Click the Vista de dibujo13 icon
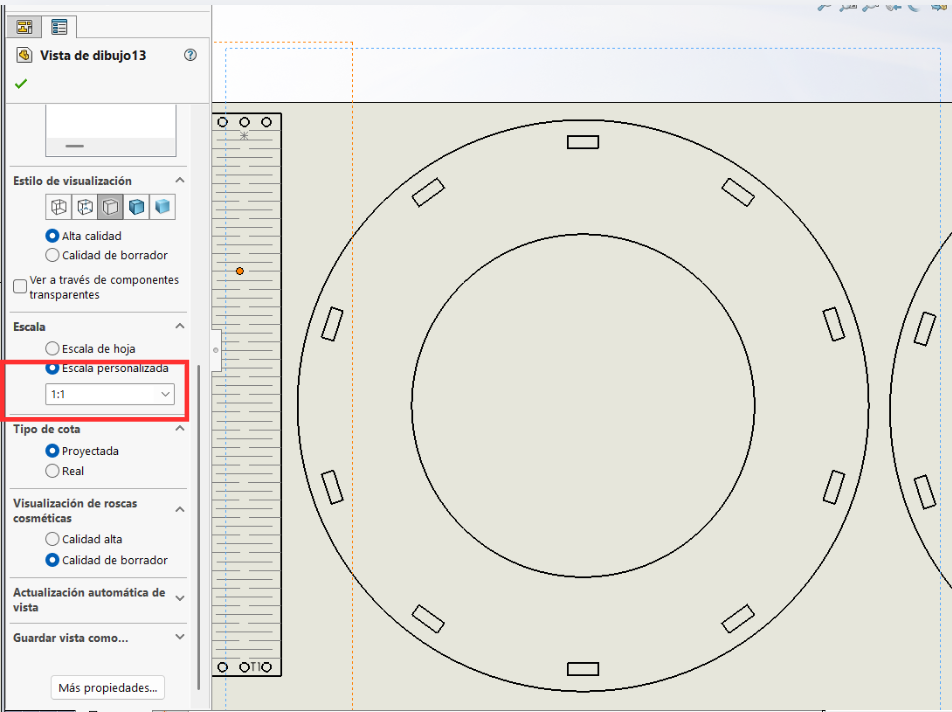 24,55
